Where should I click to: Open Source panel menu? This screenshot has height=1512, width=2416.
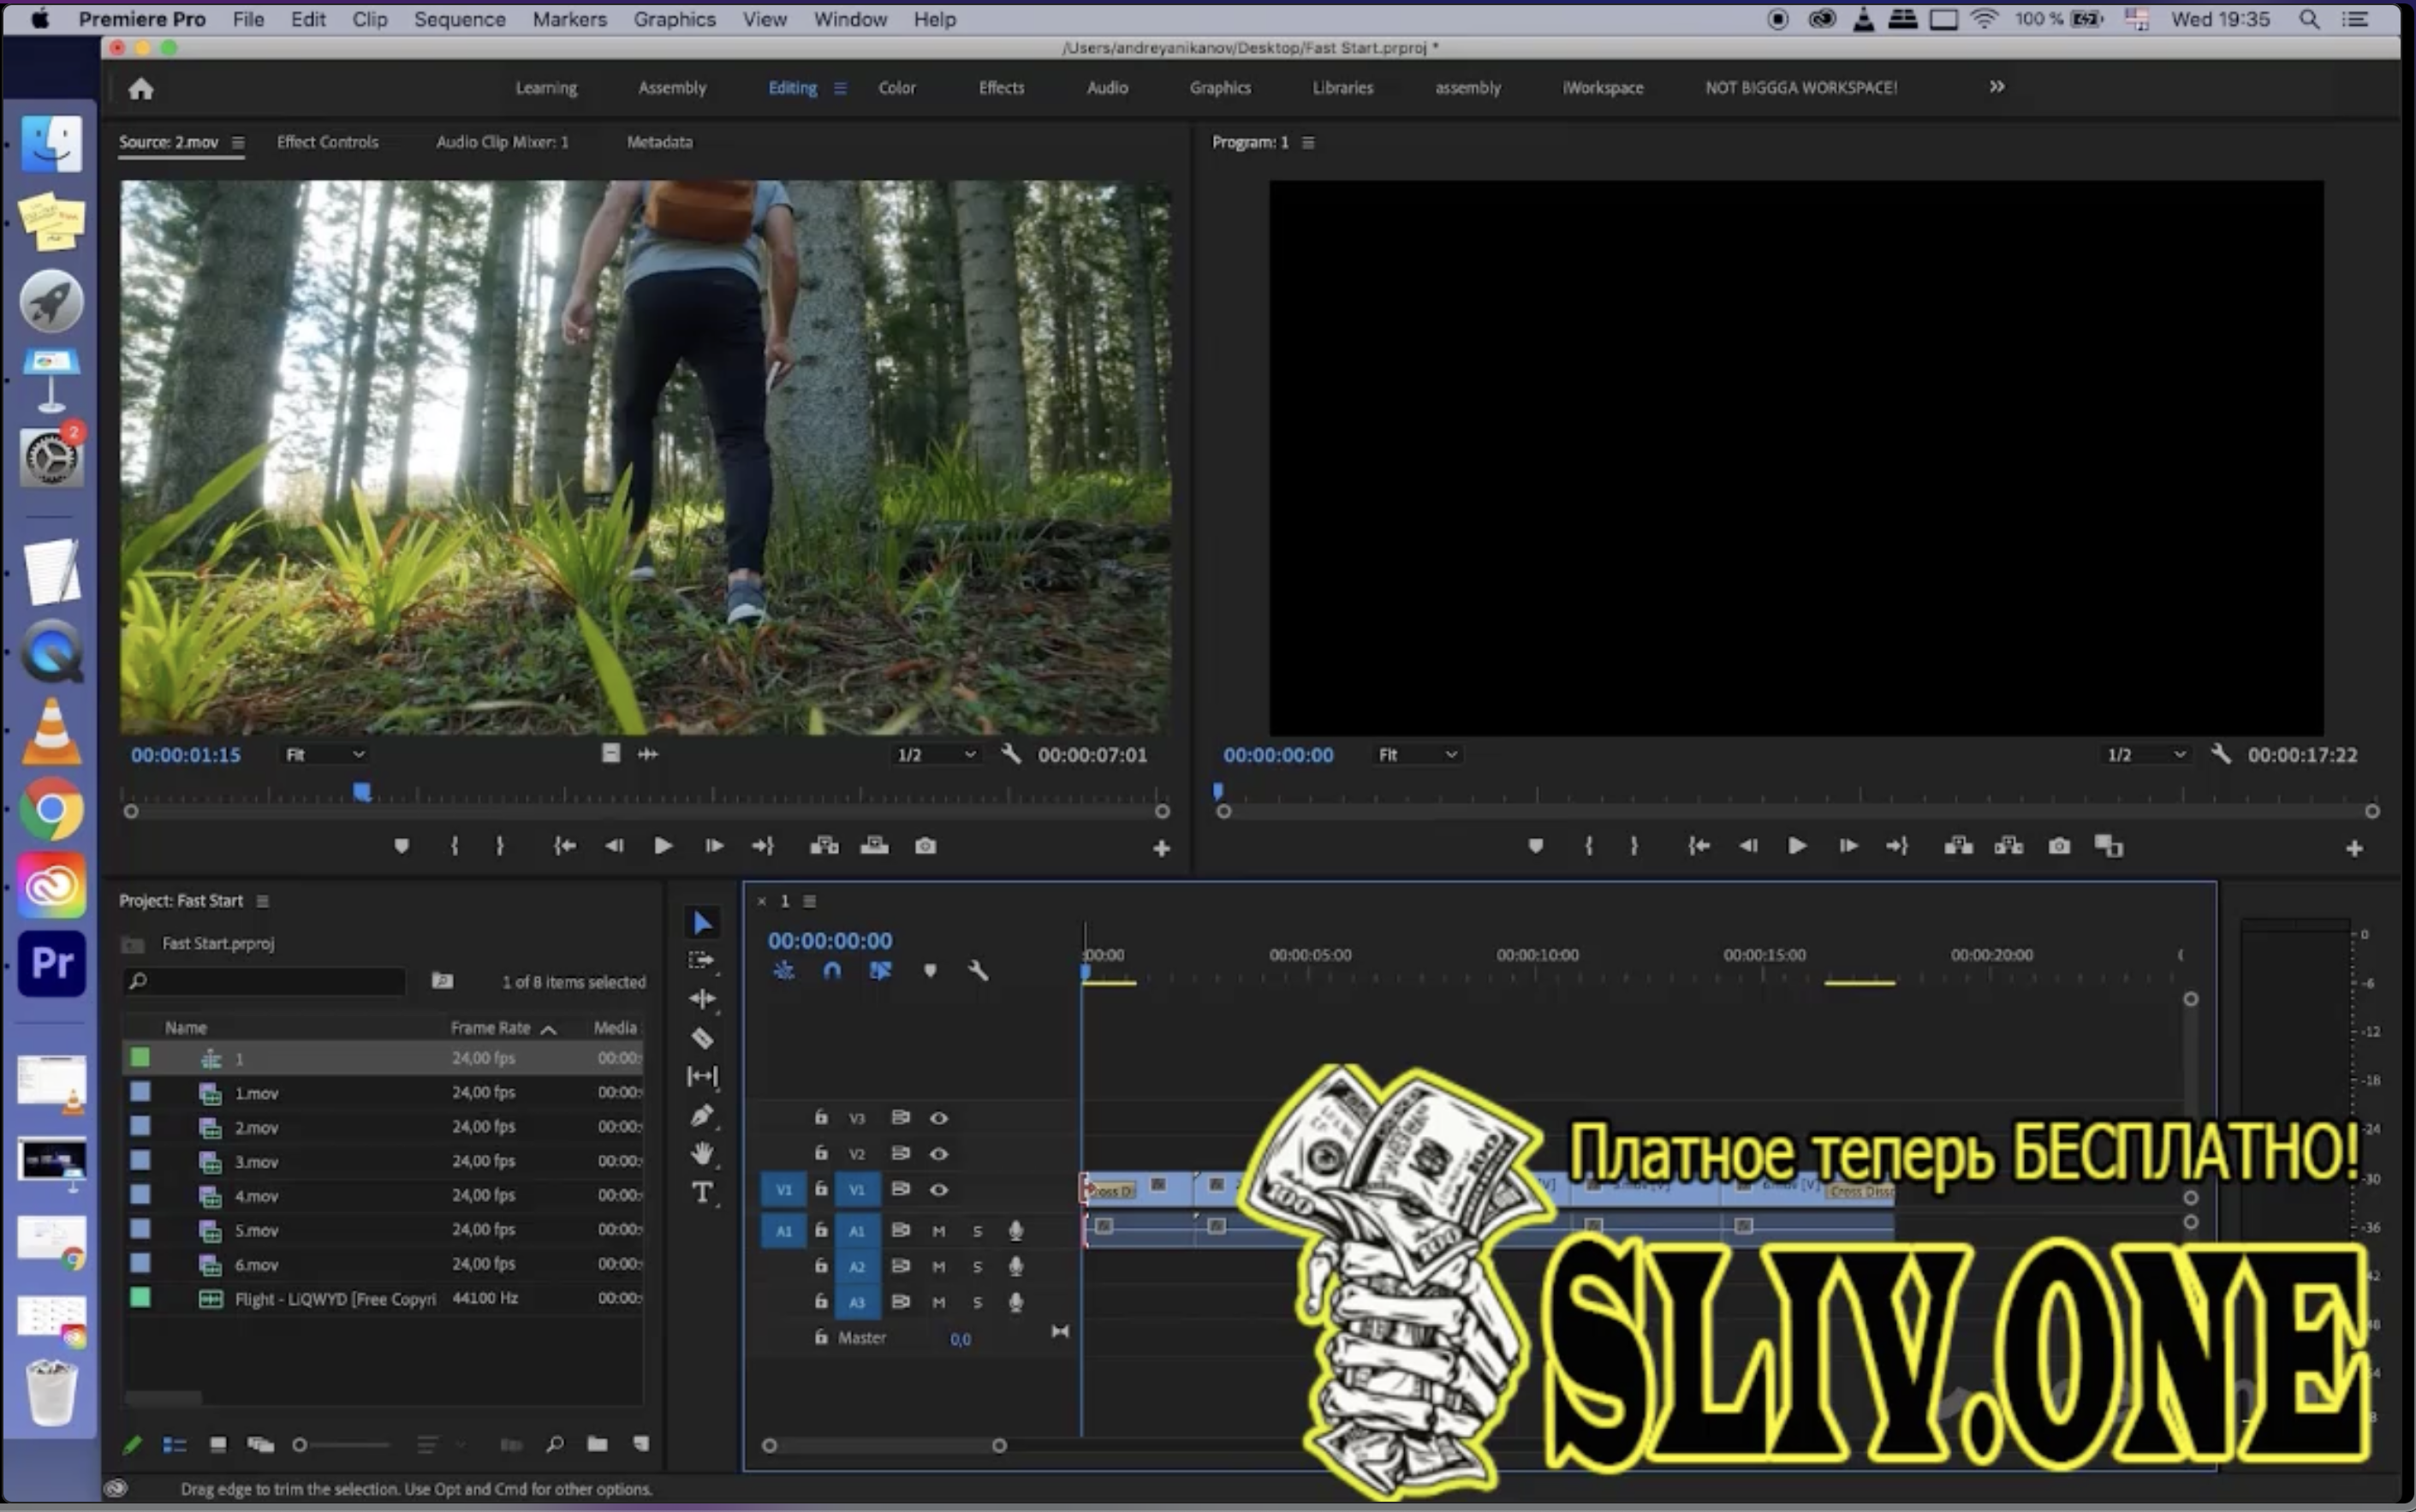238,142
